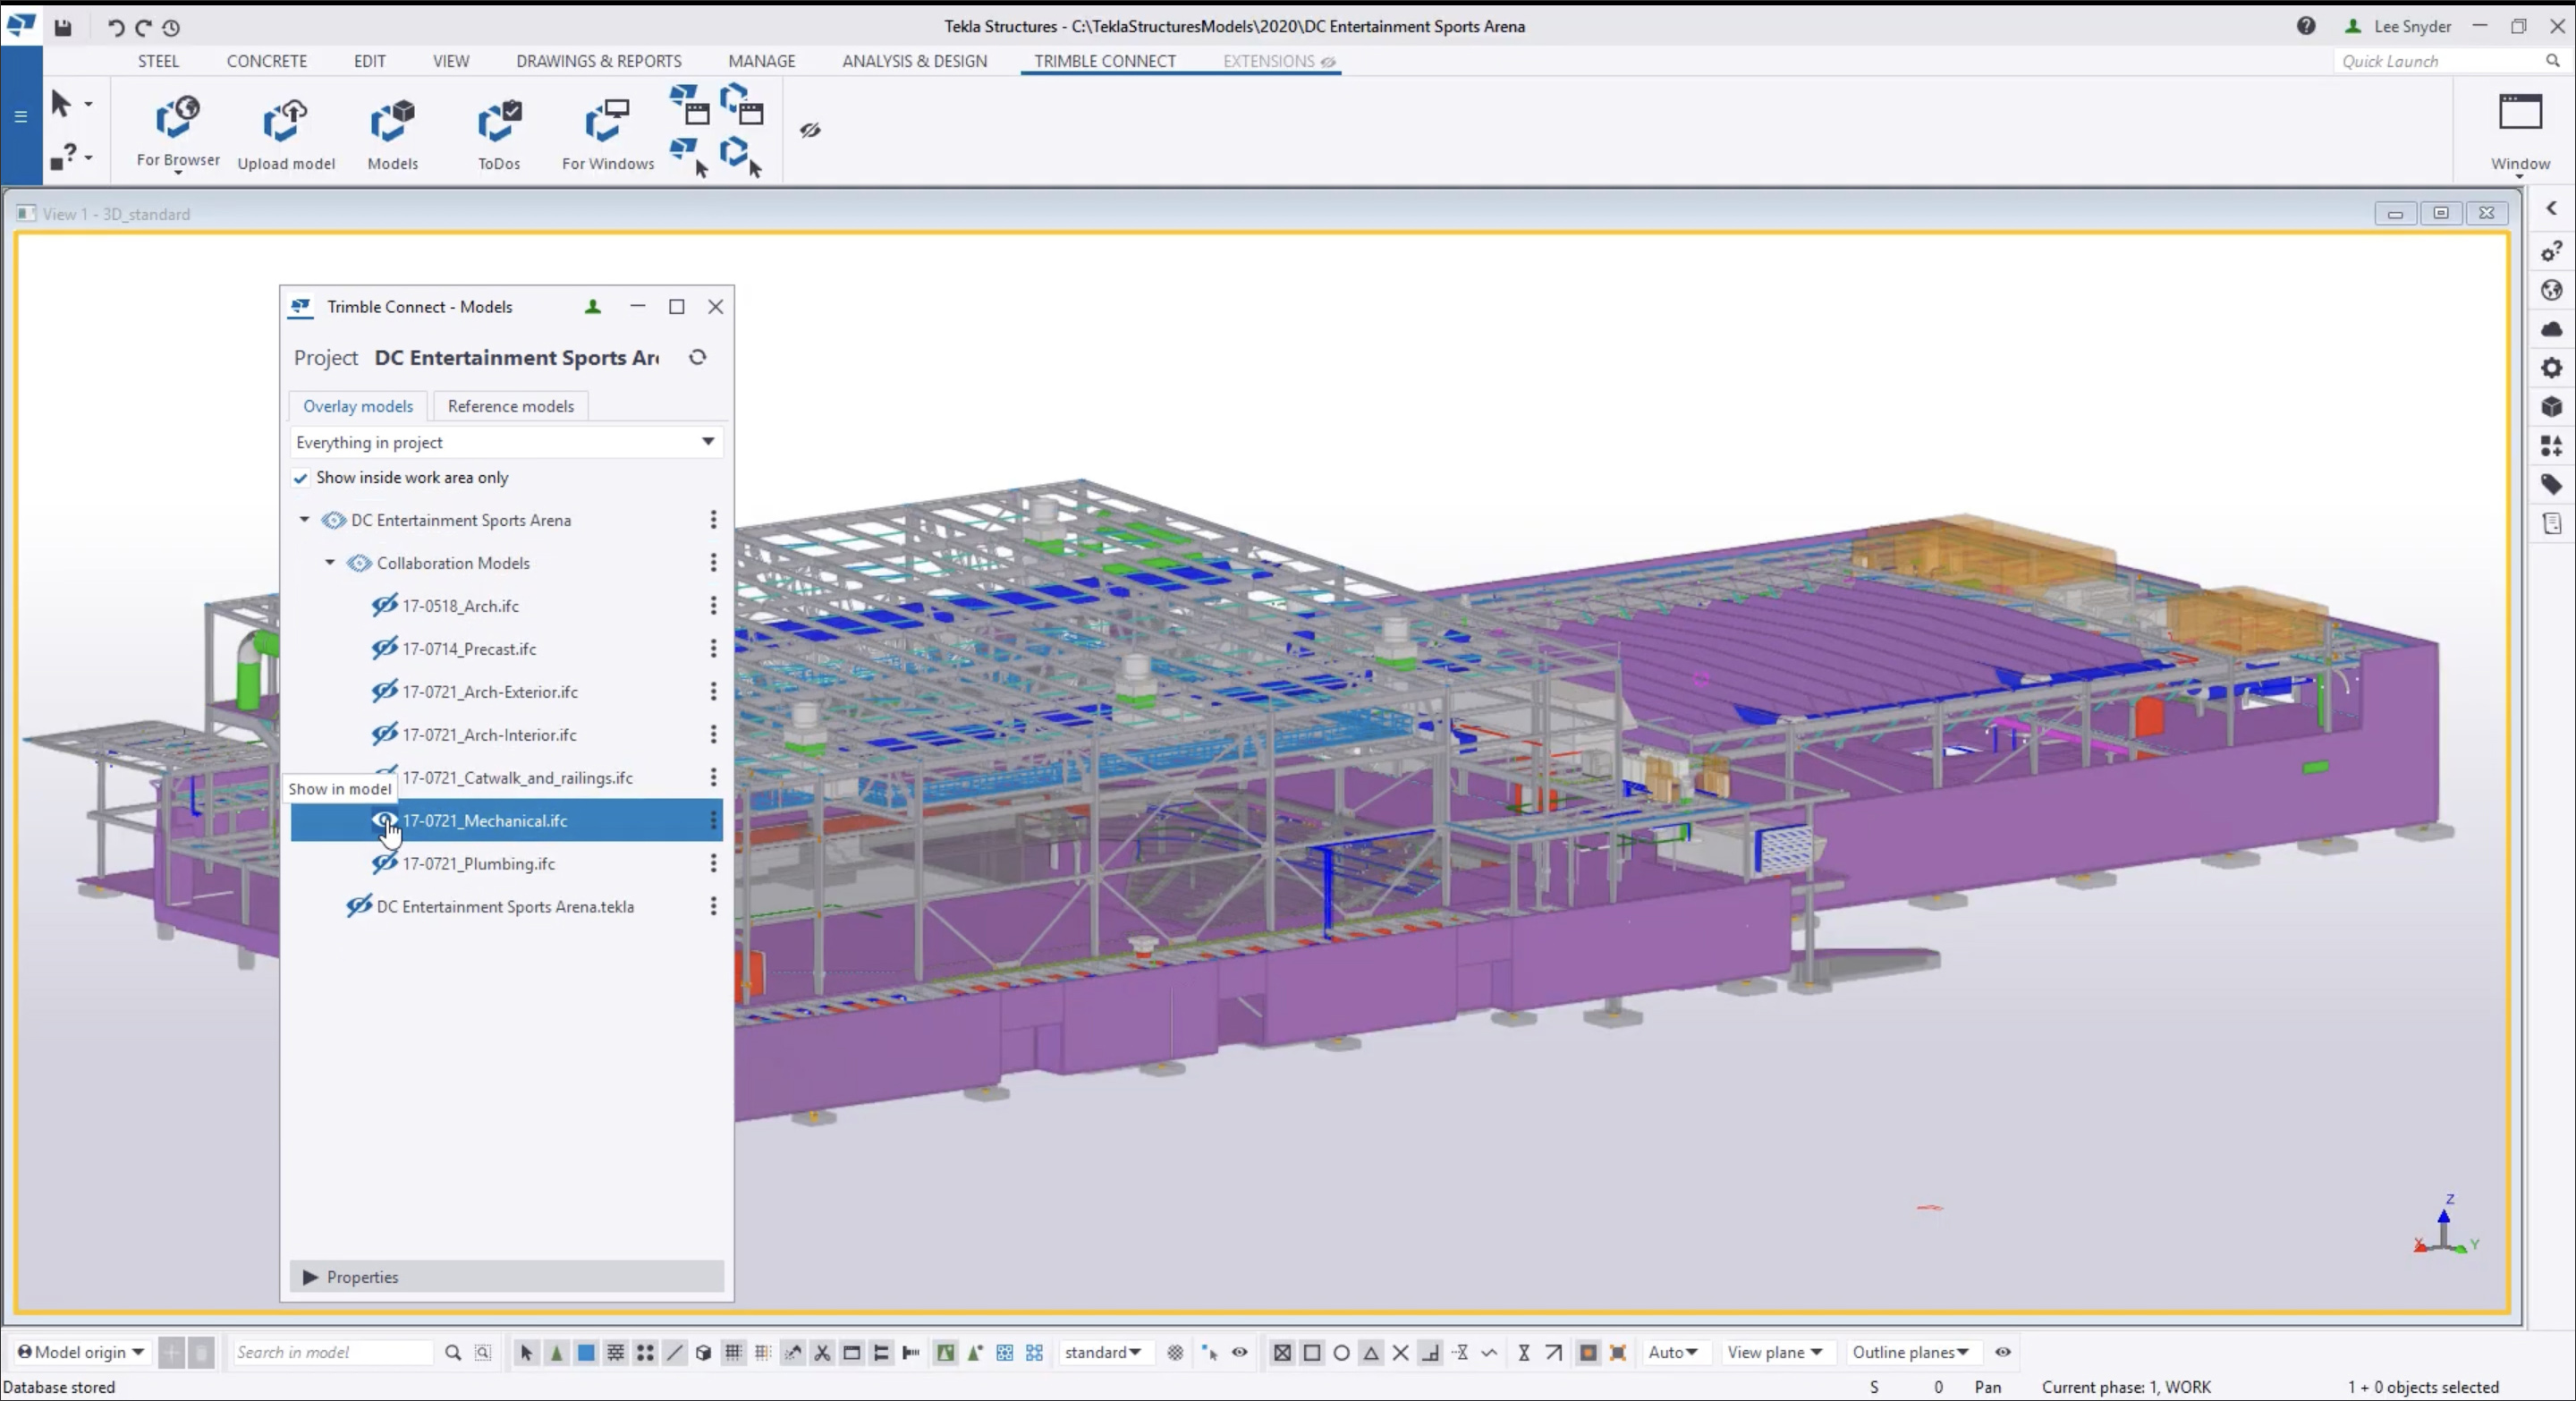This screenshot has height=1401, width=2576.
Task: Switch to the Reference models tab
Action: pos(511,406)
